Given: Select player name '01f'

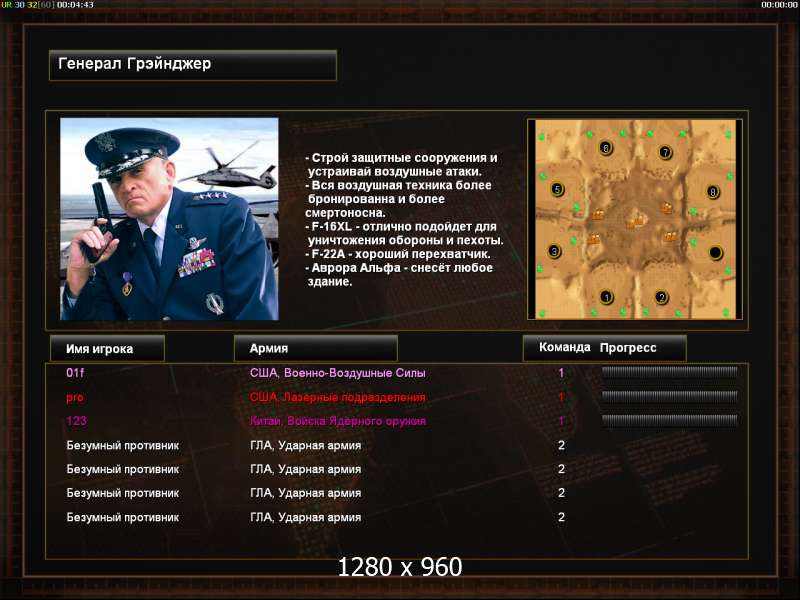Looking at the screenshot, I should click(75, 373).
